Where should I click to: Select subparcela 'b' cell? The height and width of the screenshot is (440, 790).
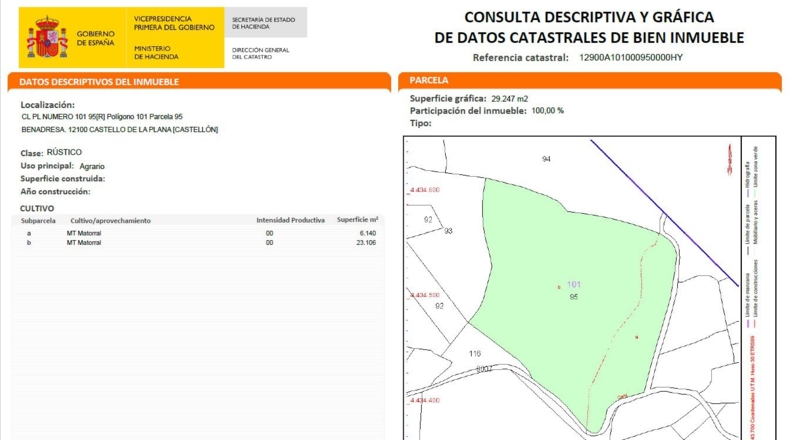pyautogui.click(x=29, y=243)
